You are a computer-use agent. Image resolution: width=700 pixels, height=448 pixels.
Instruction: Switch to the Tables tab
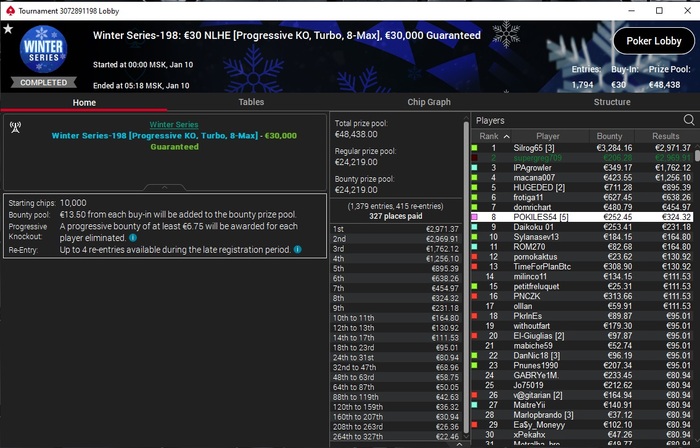tap(251, 102)
